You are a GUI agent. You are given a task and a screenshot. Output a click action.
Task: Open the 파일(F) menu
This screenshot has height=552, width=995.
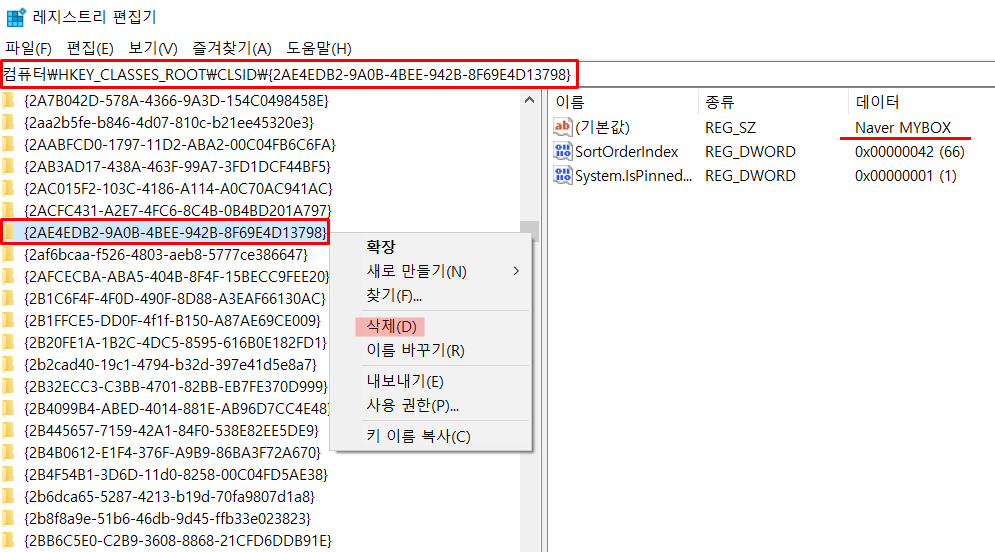(x=29, y=48)
